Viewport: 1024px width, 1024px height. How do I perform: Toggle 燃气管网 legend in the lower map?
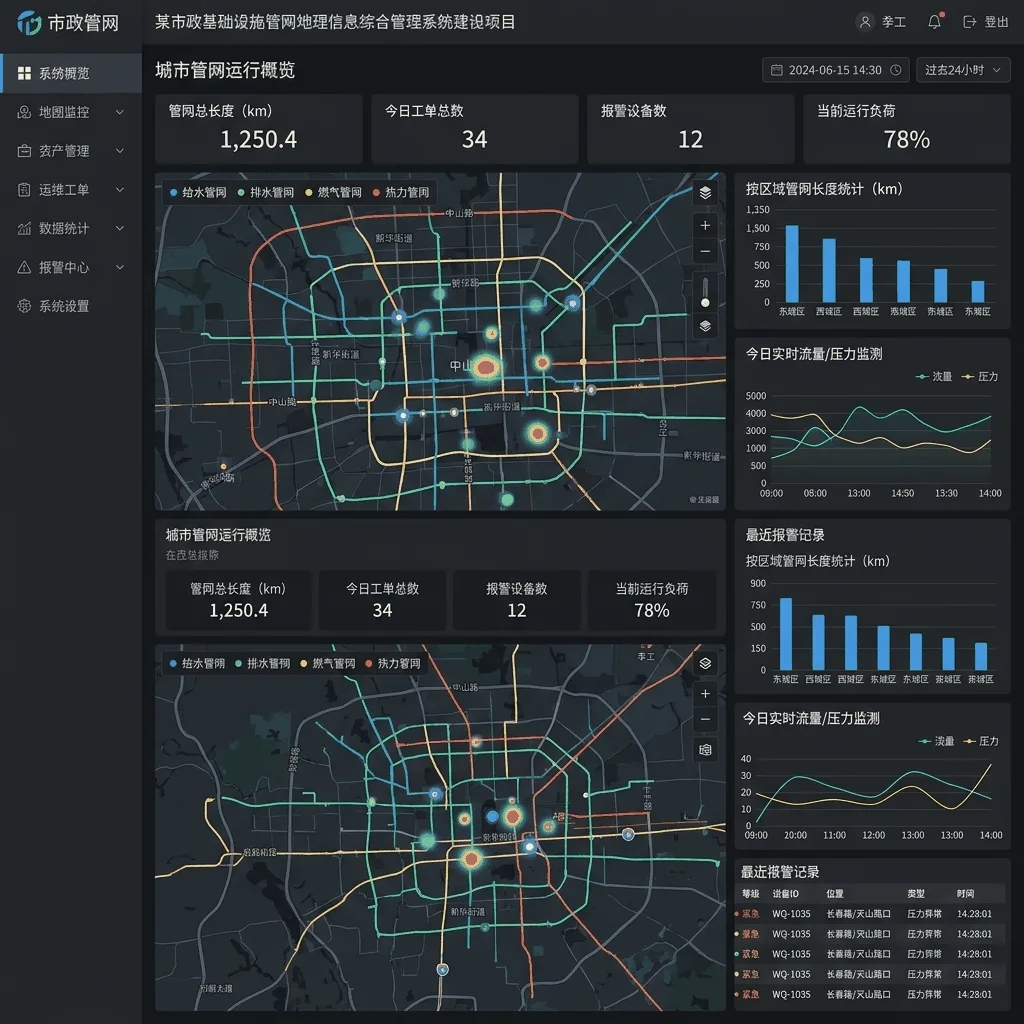(328, 664)
